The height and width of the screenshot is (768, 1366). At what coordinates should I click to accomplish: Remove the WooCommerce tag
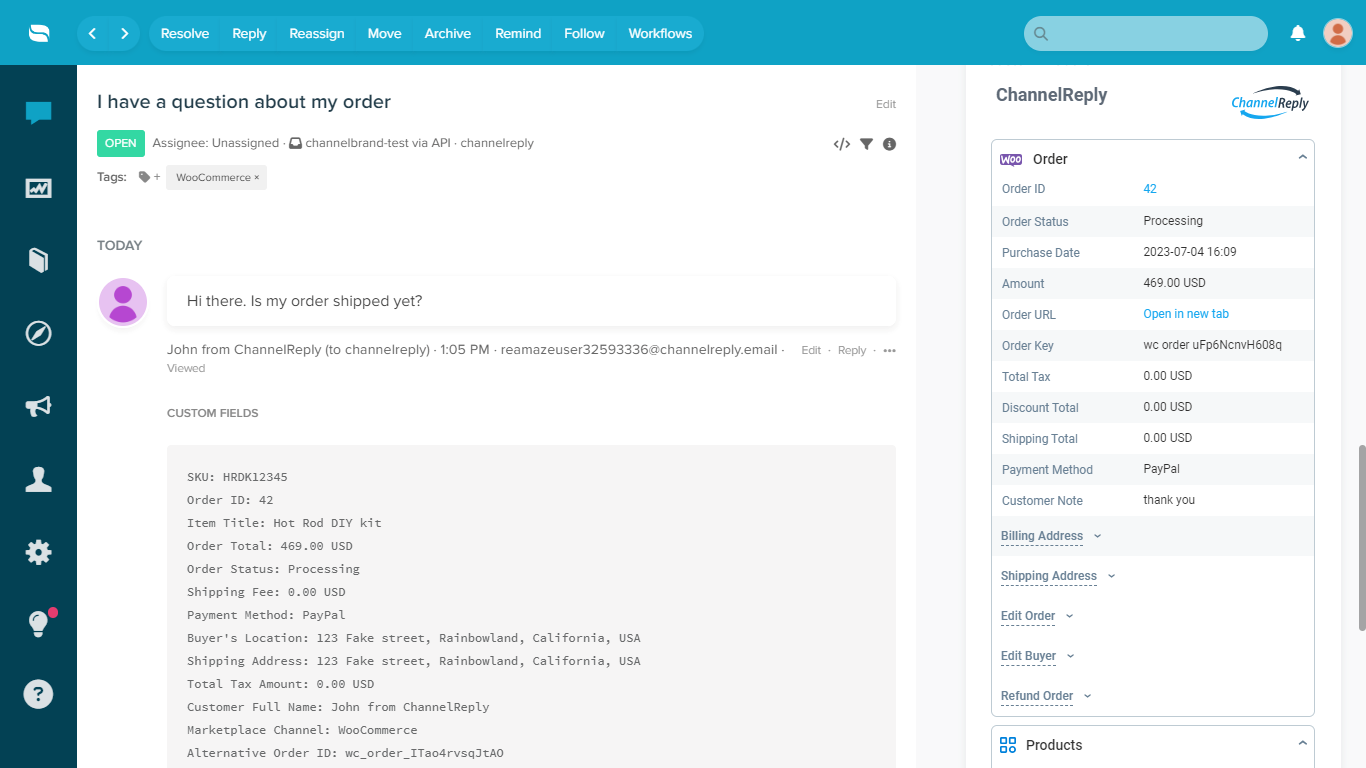coord(257,178)
